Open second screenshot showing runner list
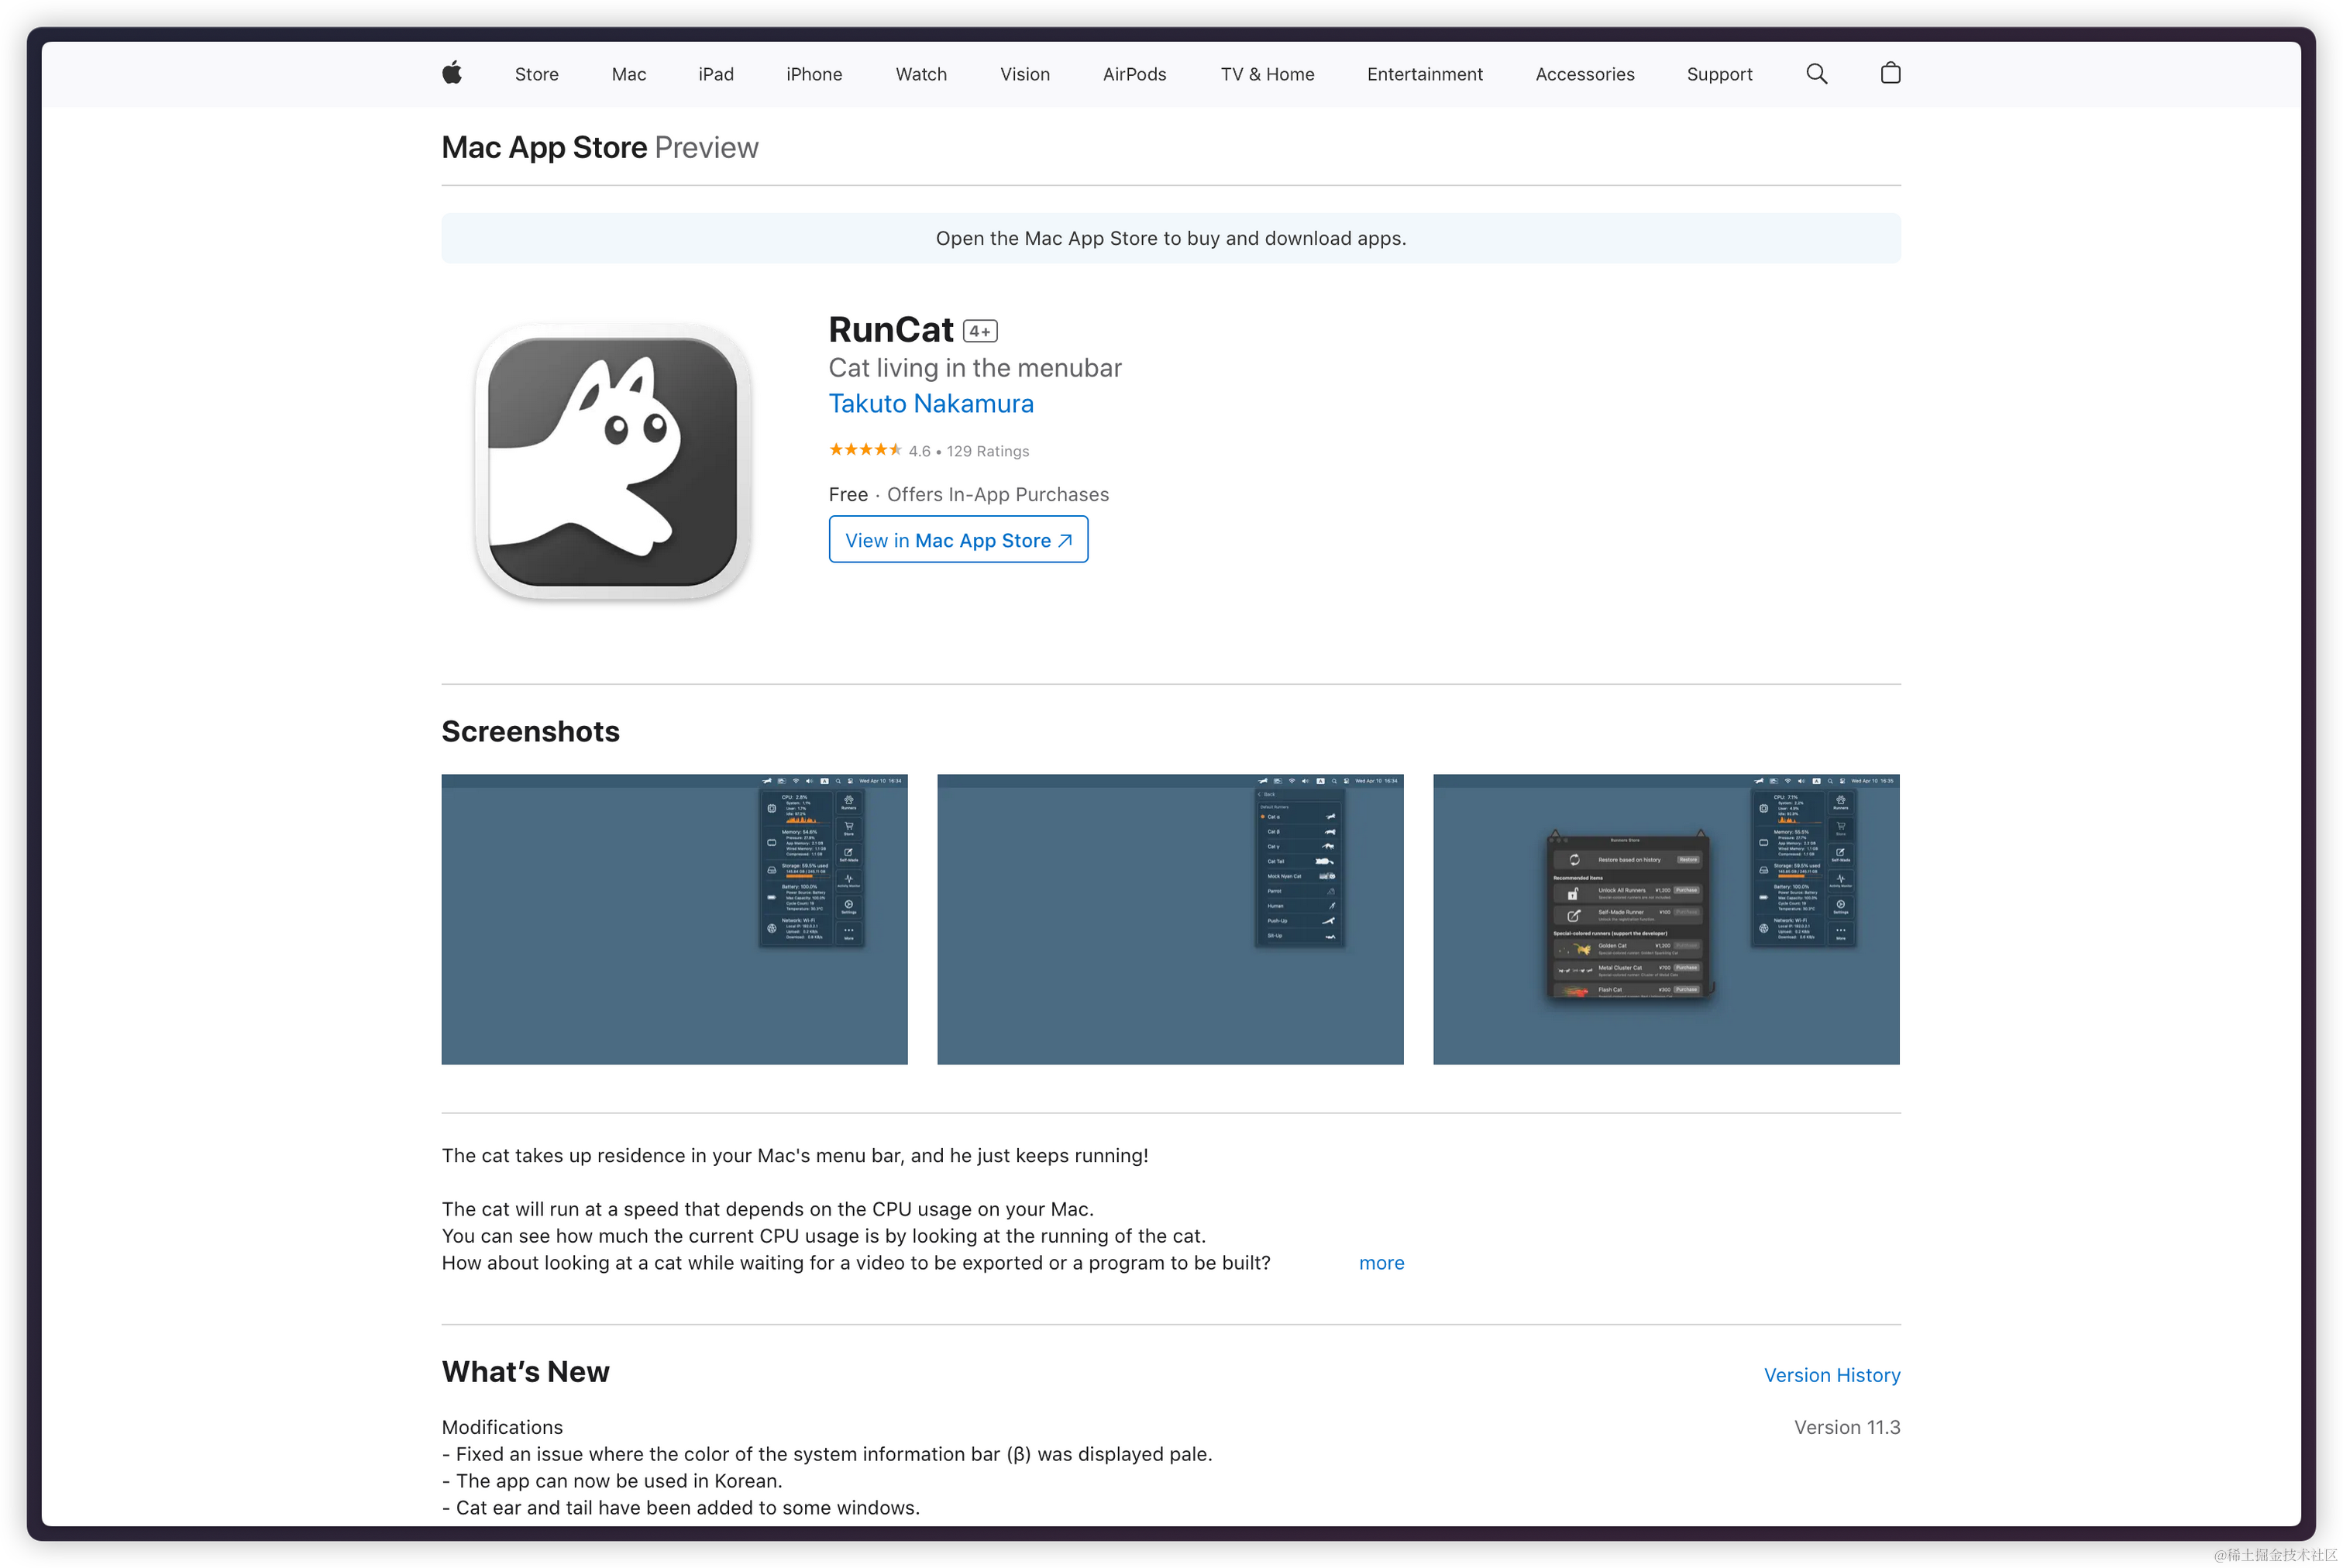Image resolution: width=2343 pixels, height=1568 pixels. pyautogui.click(x=1170, y=919)
